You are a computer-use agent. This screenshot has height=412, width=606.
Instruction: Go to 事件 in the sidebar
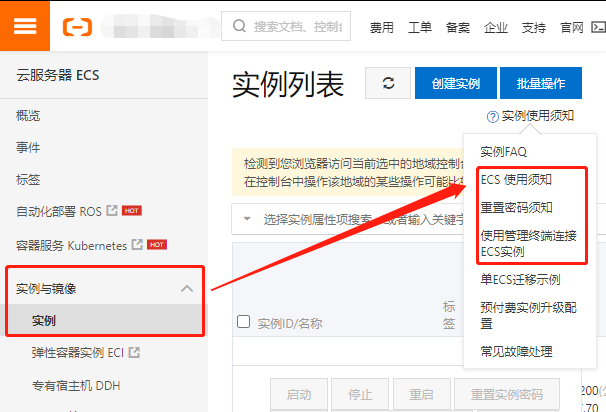28,147
